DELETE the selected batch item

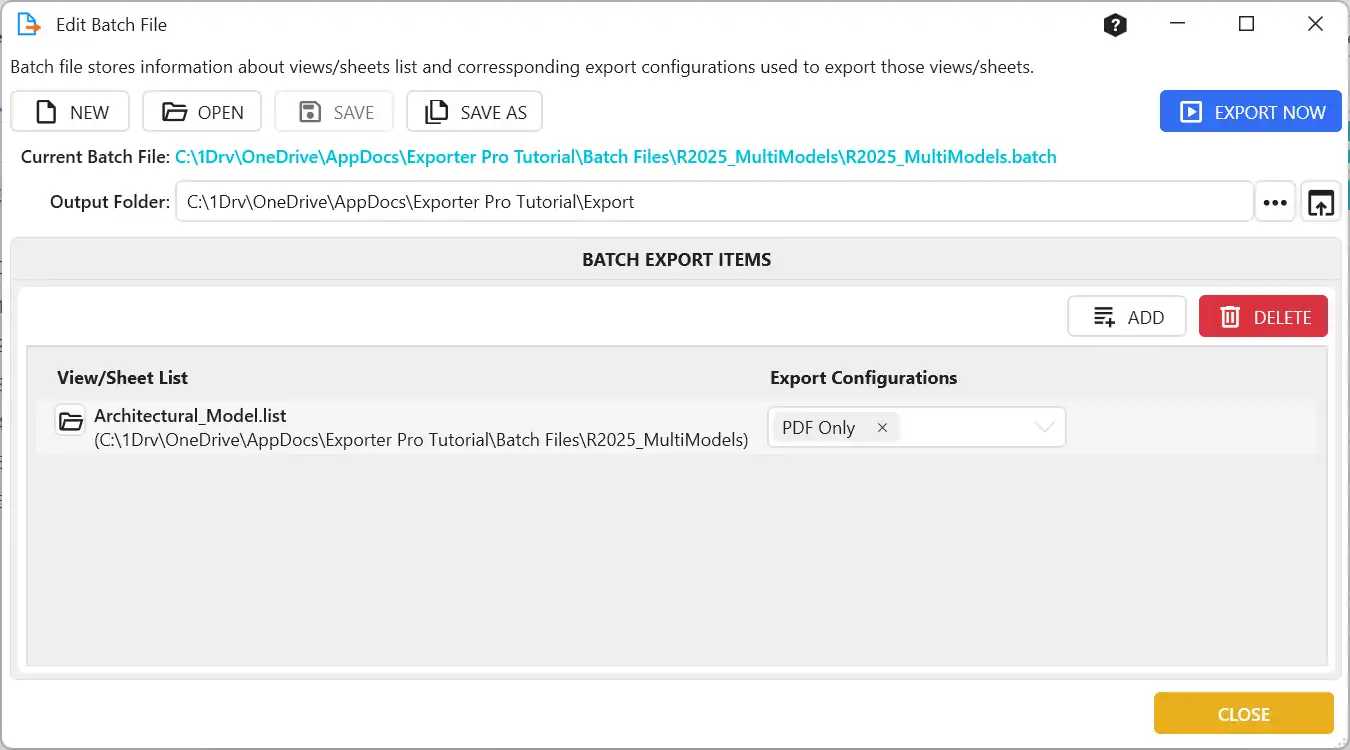tap(1264, 316)
